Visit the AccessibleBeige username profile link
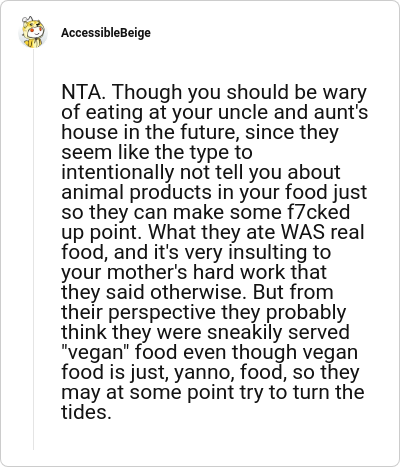The width and height of the screenshot is (400, 467). coord(106,33)
